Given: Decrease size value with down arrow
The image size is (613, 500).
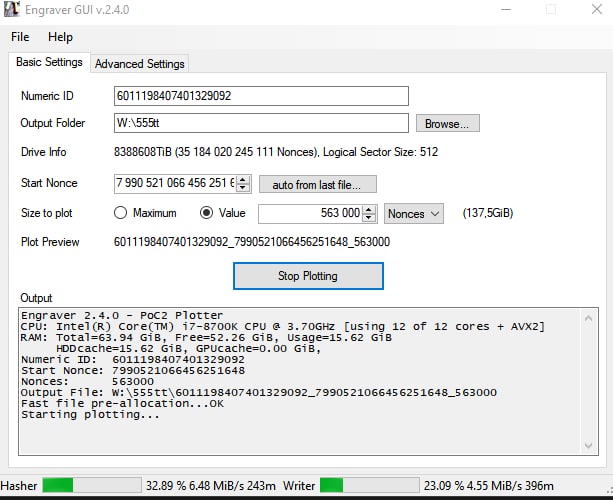Looking at the screenshot, I should click(x=369, y=218).
